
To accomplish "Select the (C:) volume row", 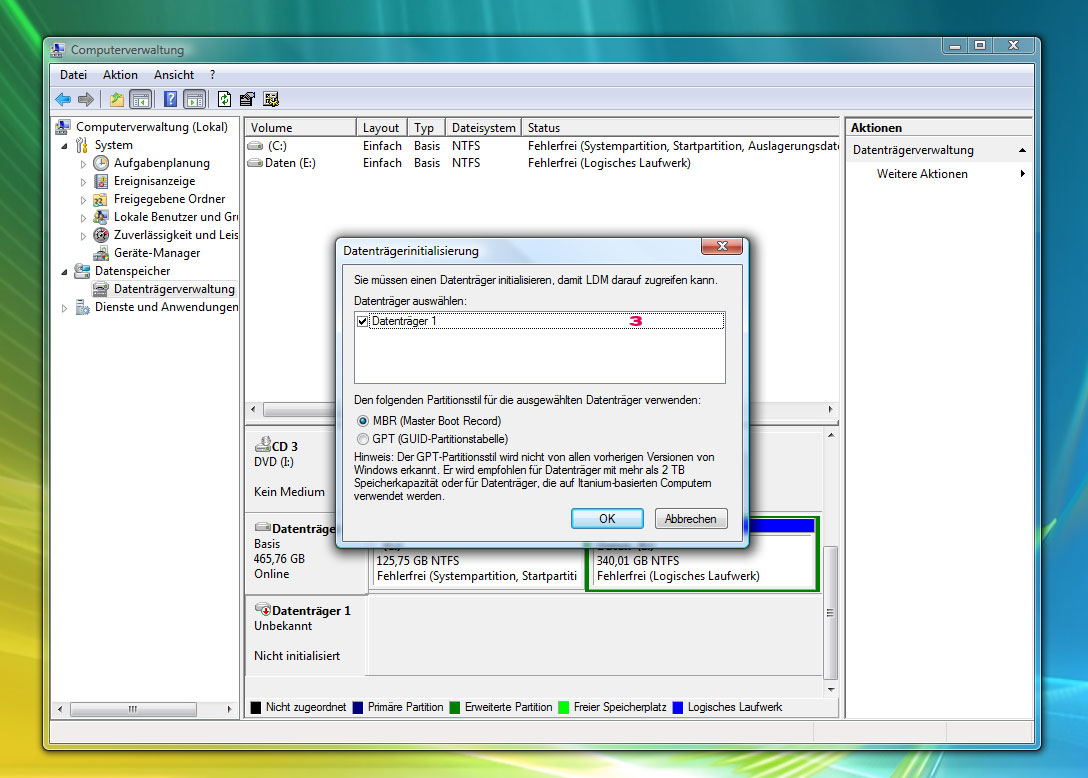I will (x=542, y=146).
